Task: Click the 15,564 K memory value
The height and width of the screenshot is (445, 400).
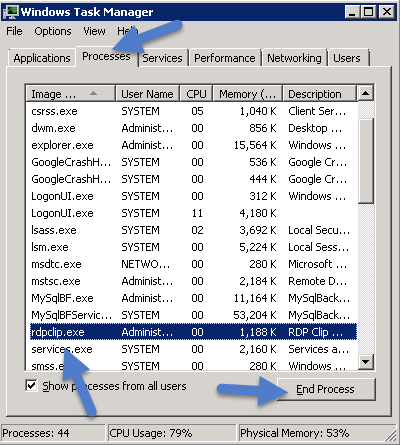Action: (x=255, y=145)
